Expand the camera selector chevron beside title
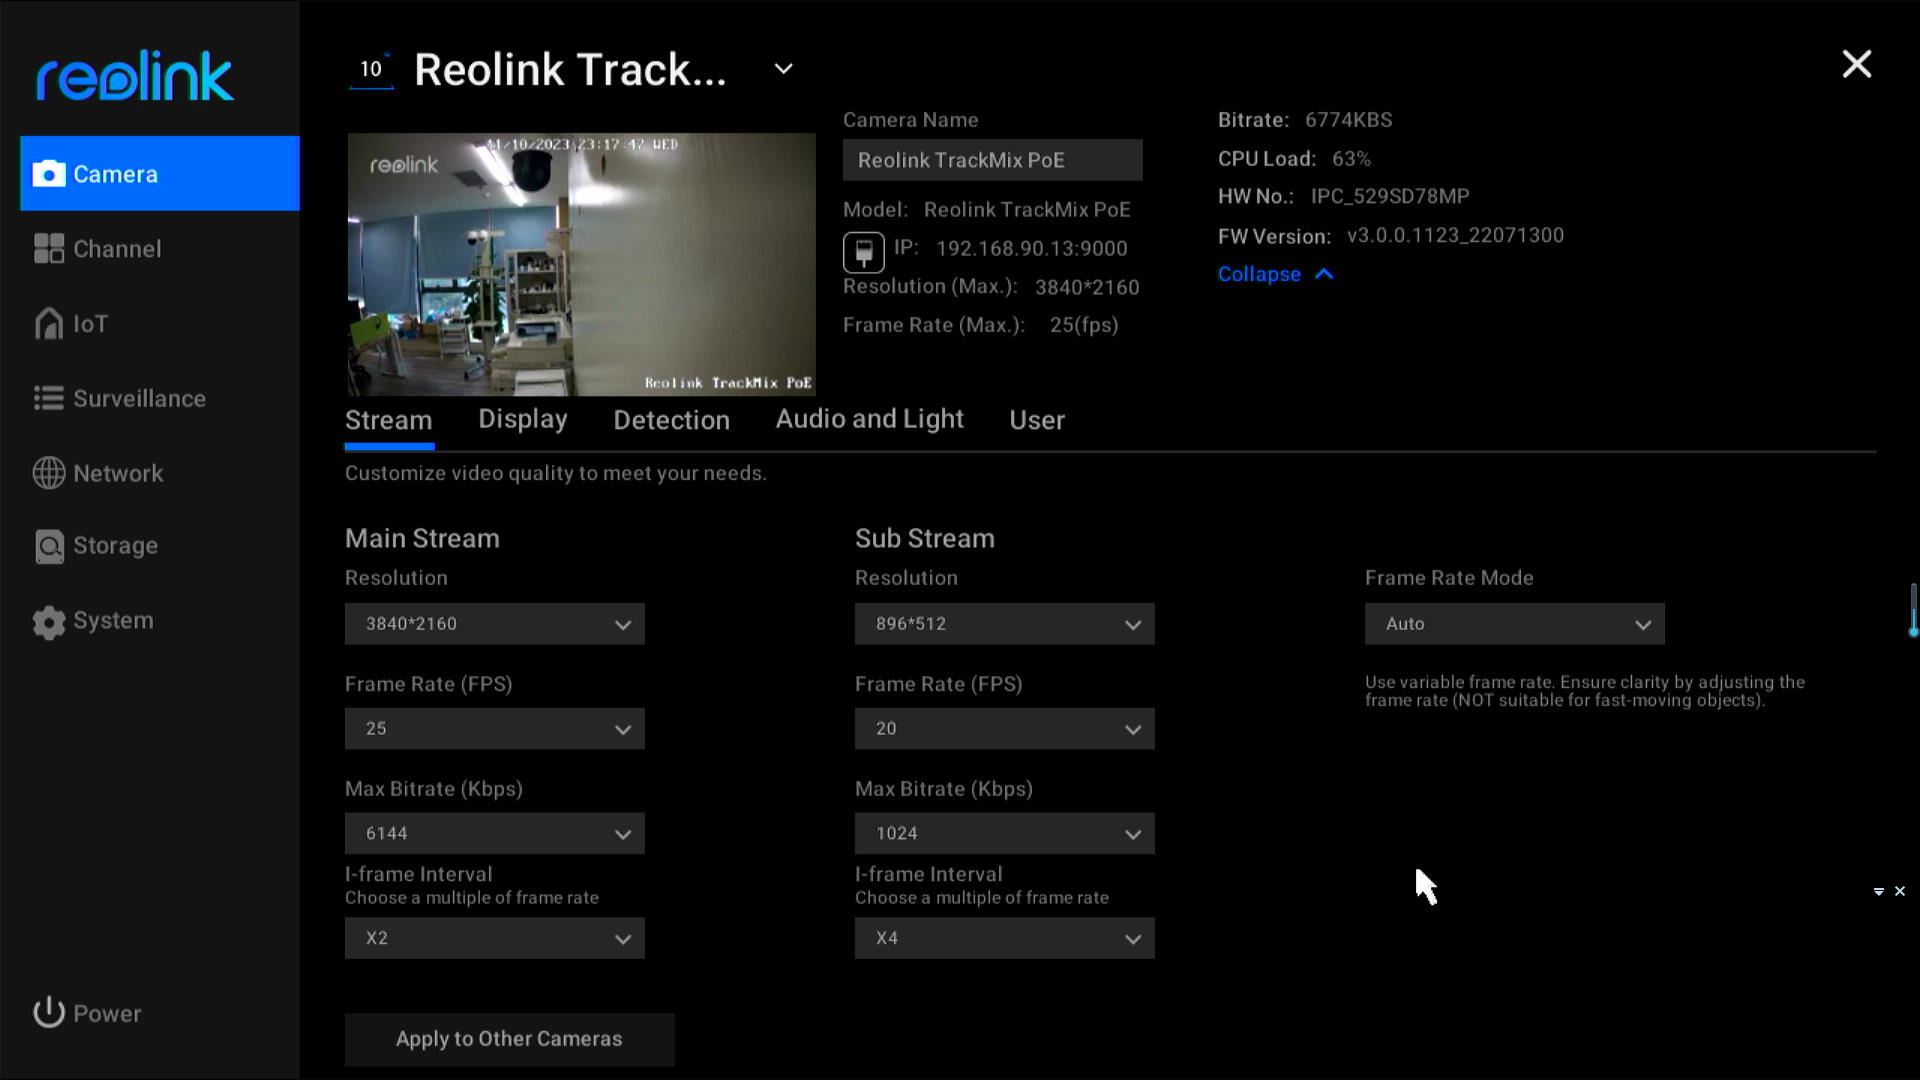 (784, 69)
